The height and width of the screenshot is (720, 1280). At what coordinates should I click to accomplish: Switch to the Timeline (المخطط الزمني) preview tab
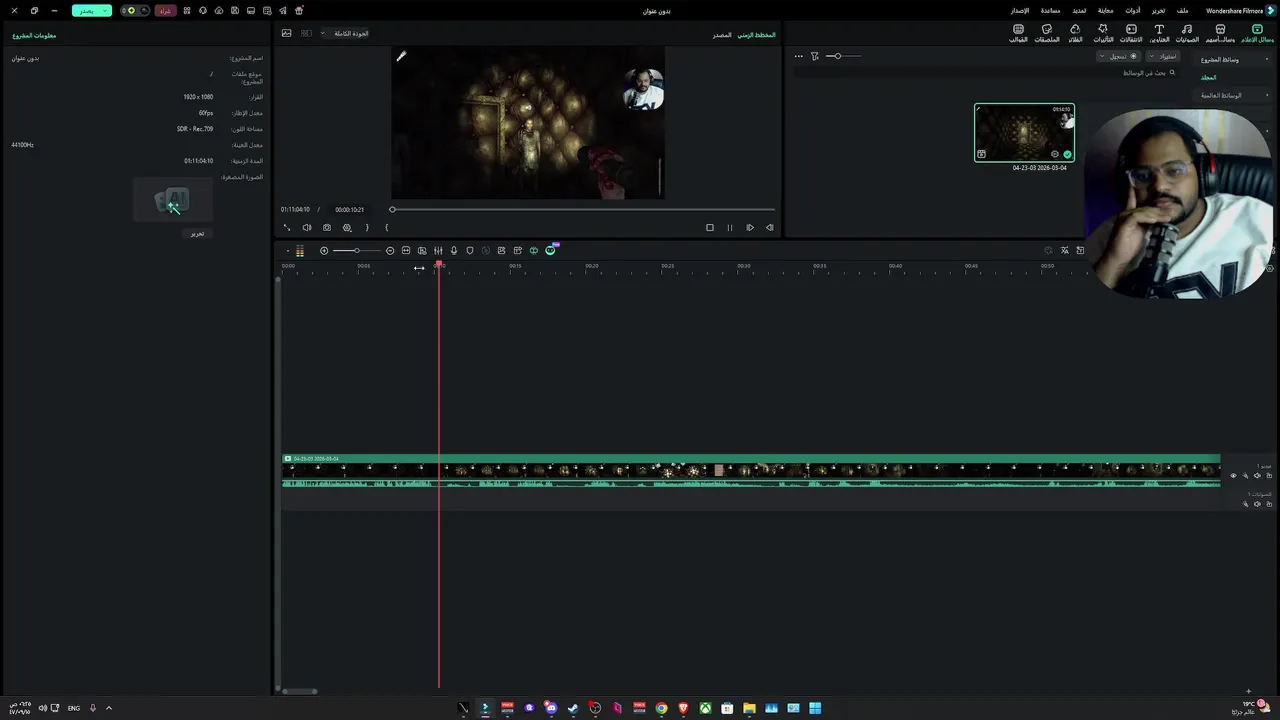(757, 35)
